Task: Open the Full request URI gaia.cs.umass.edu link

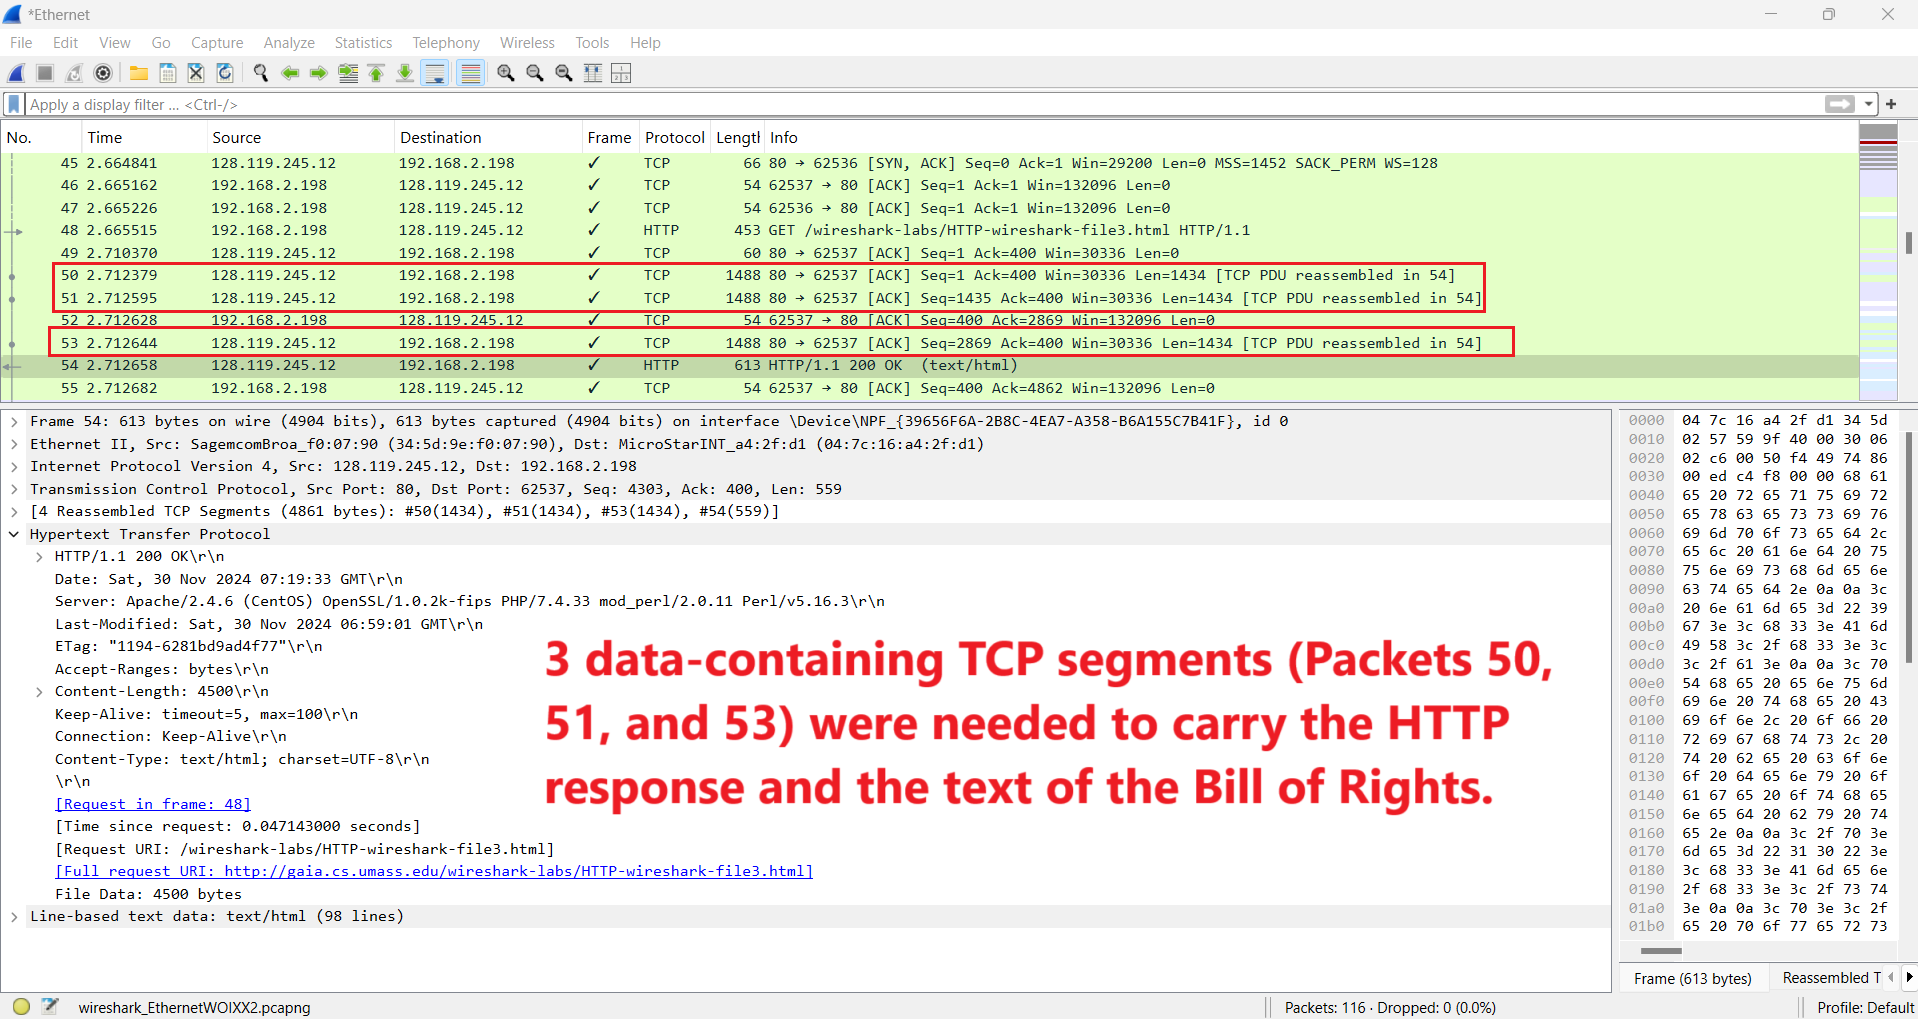Action: click(x=434, y=871)
